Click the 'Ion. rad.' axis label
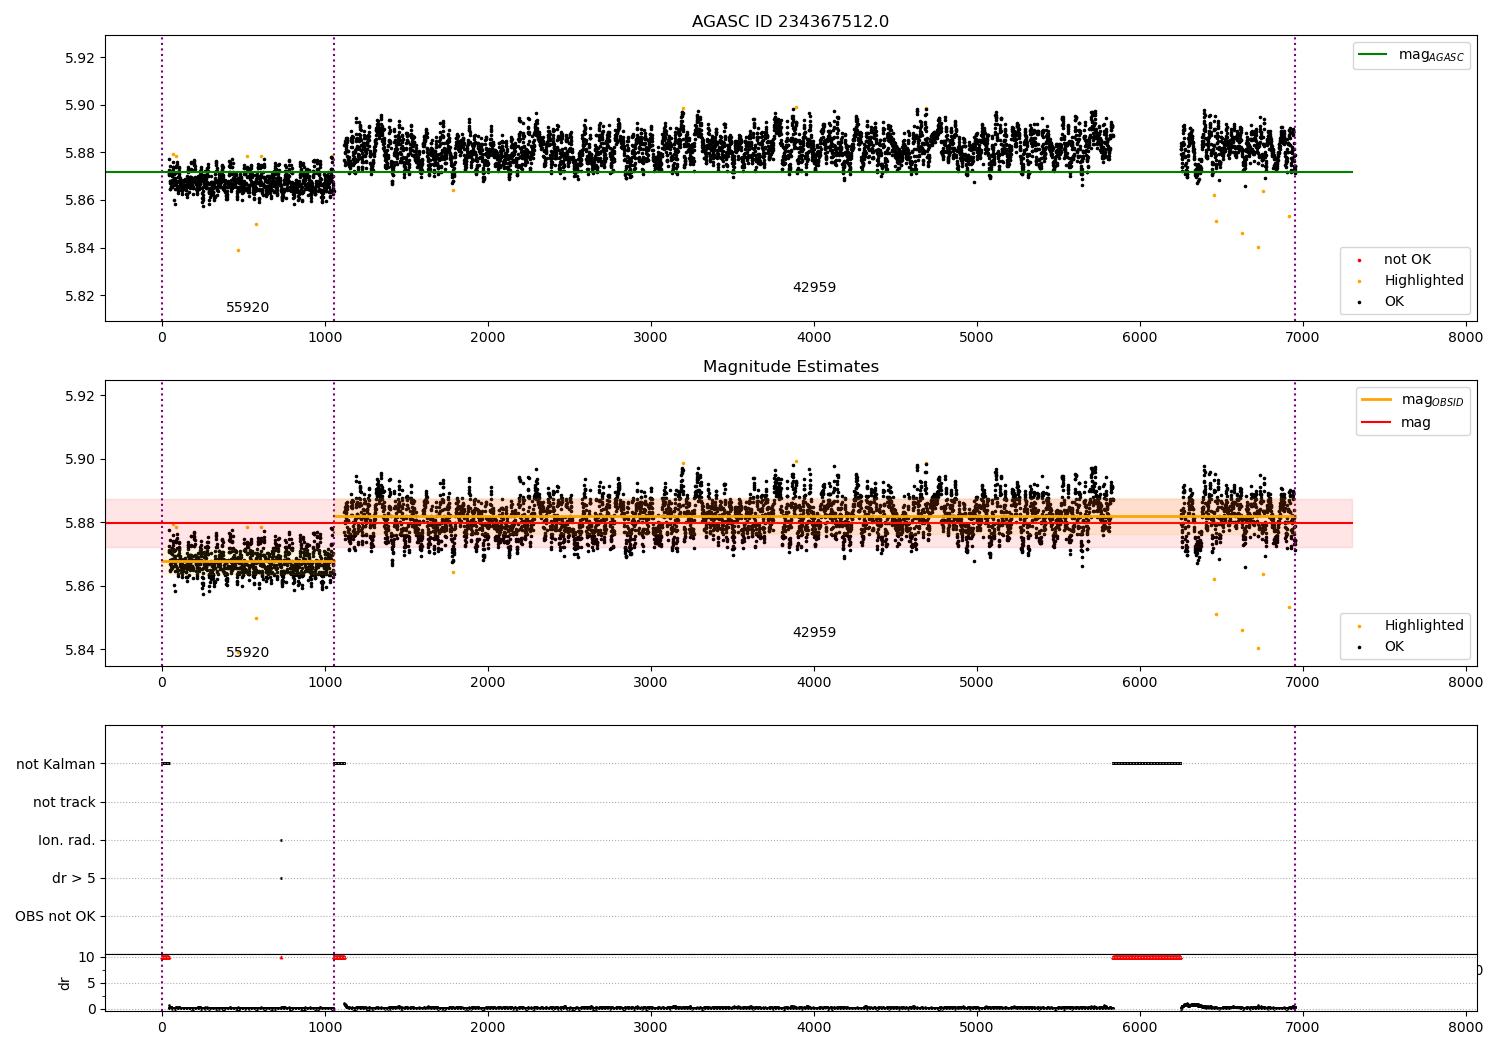The width and height of the screenshot is (1500, 1050). pos(67,840)
